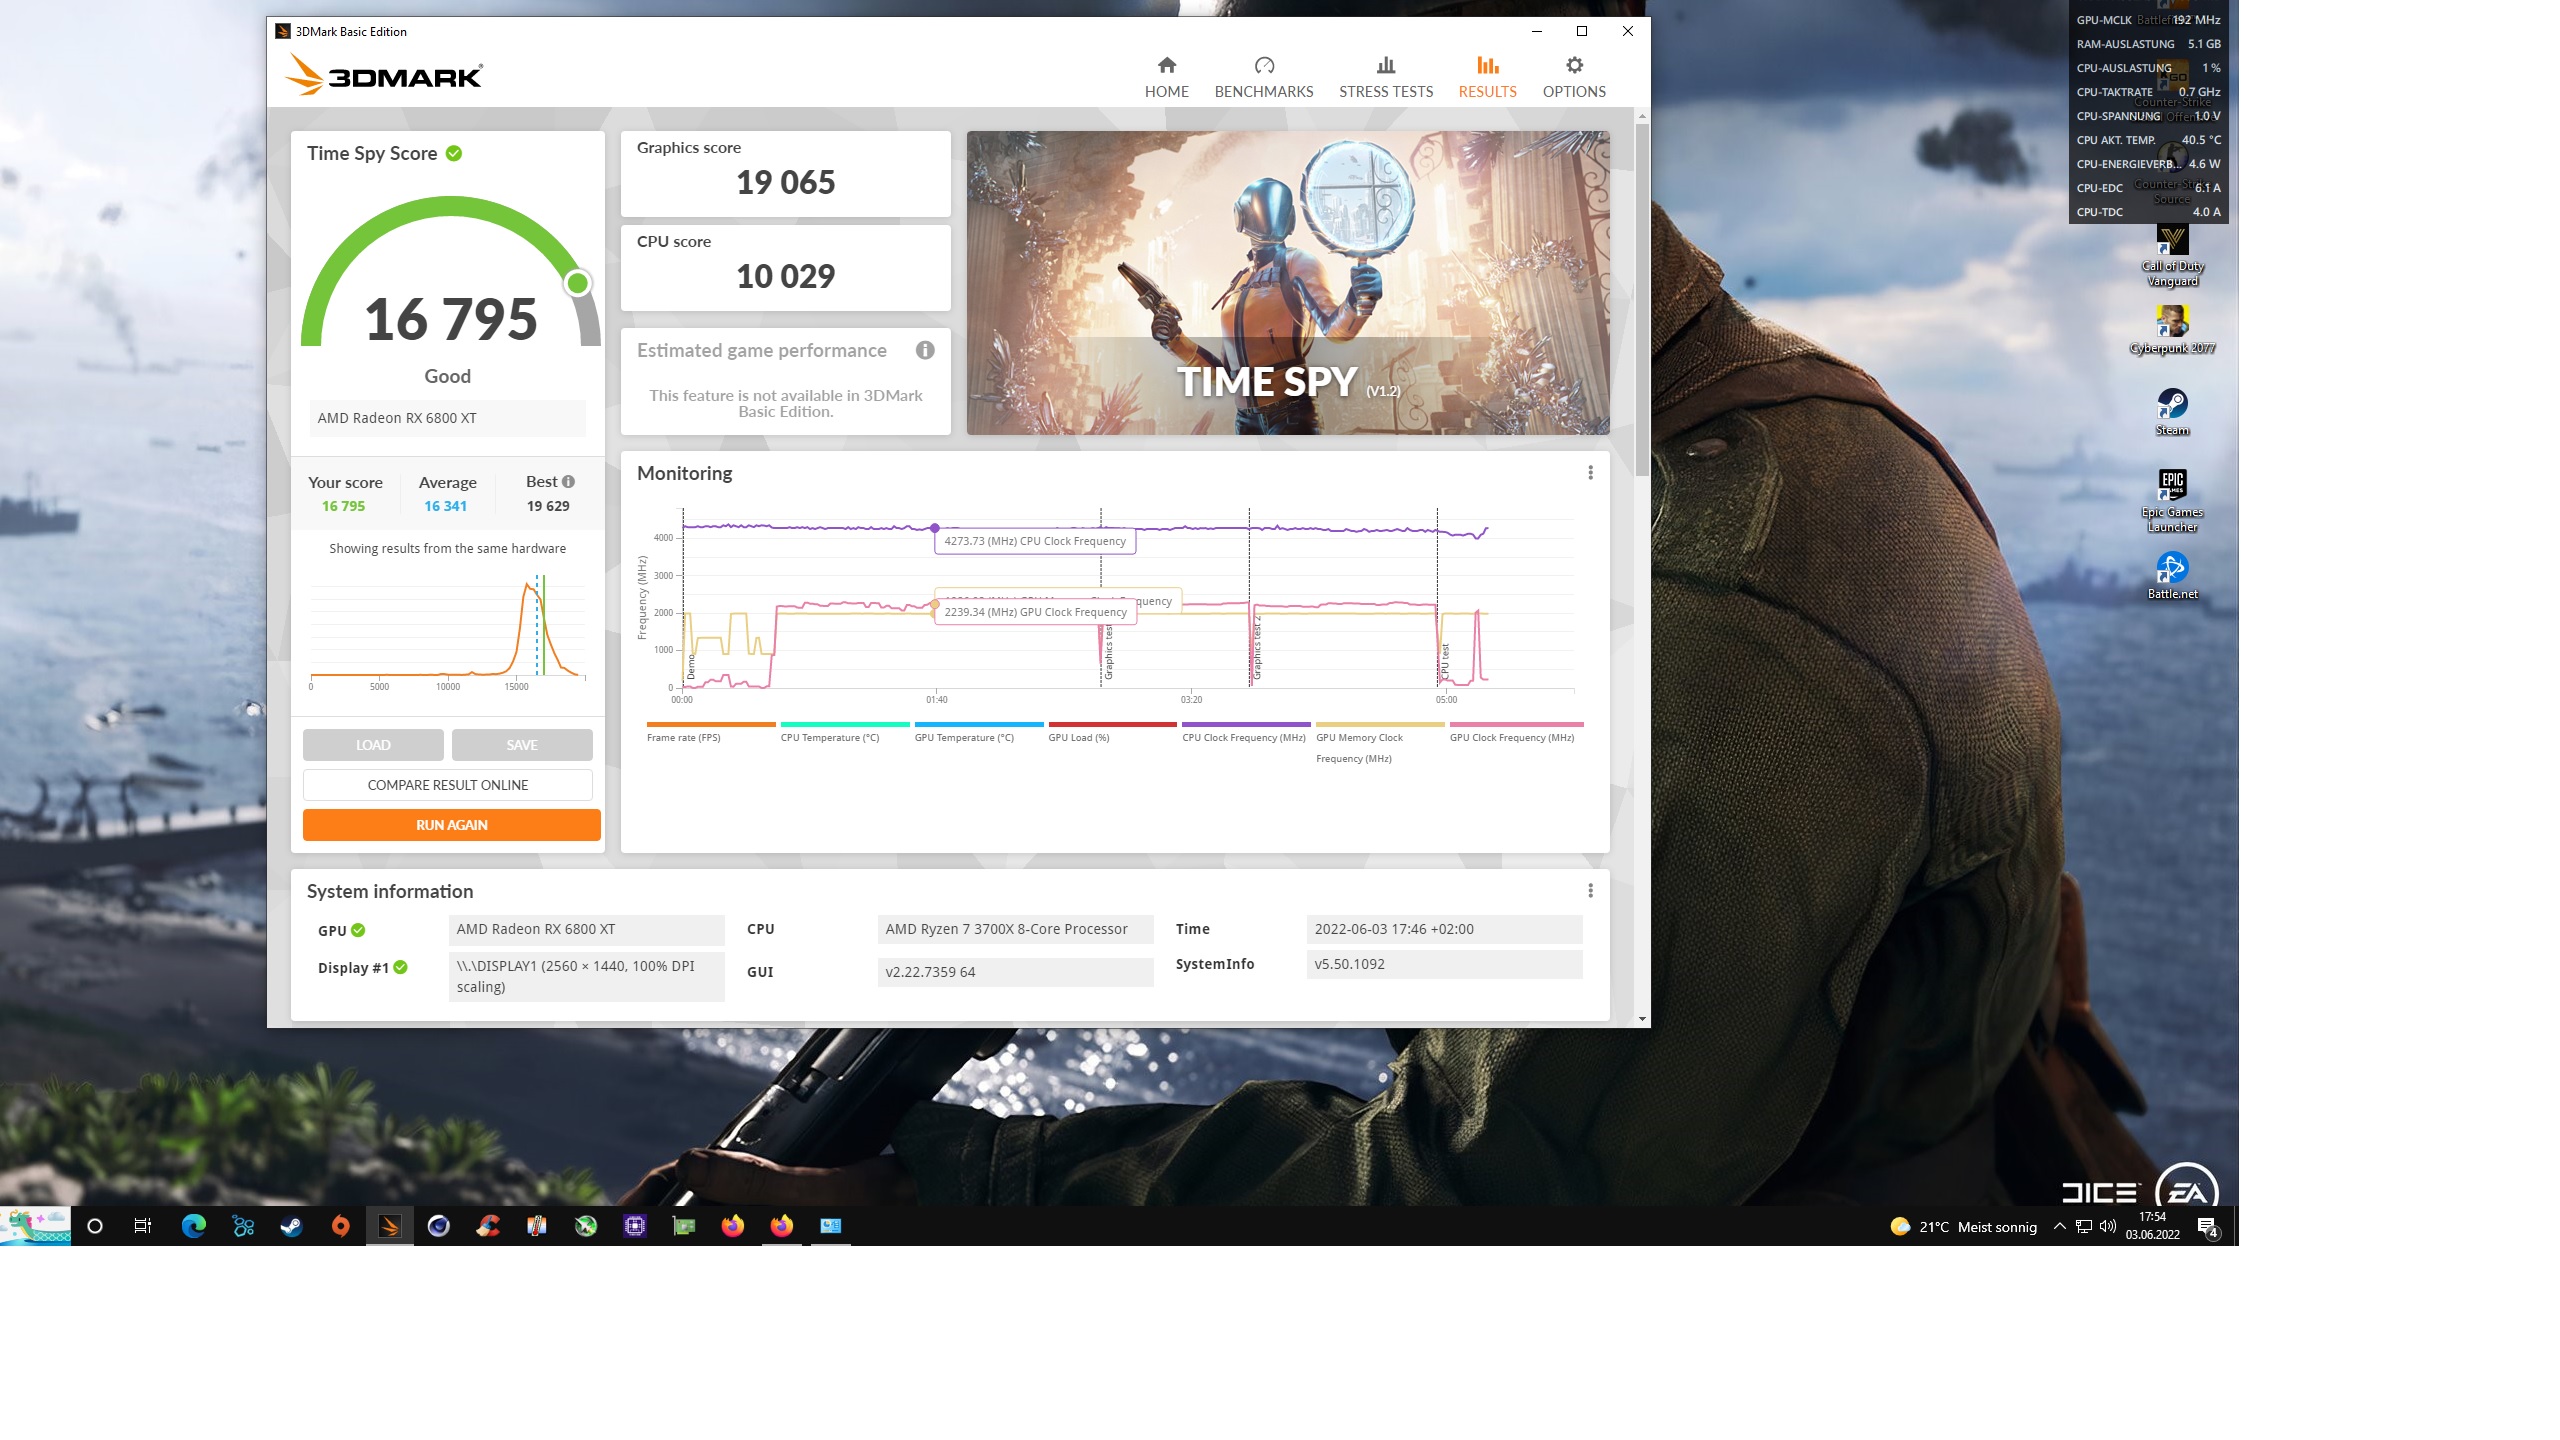Toggle Frame rate (FPS) chart series
The image size is (2560, 1440).
(x=684, y=738)
